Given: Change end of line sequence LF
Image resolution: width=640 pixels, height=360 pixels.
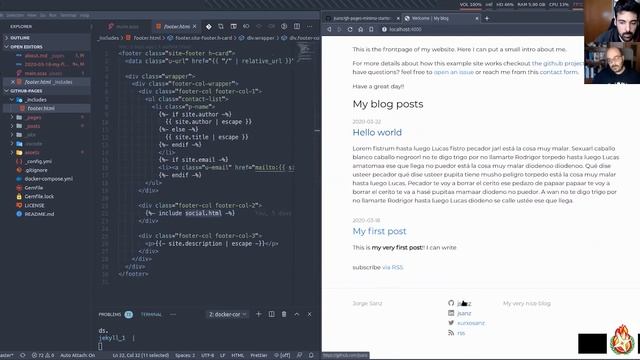Looking at the screenshot, I should 222,356.
